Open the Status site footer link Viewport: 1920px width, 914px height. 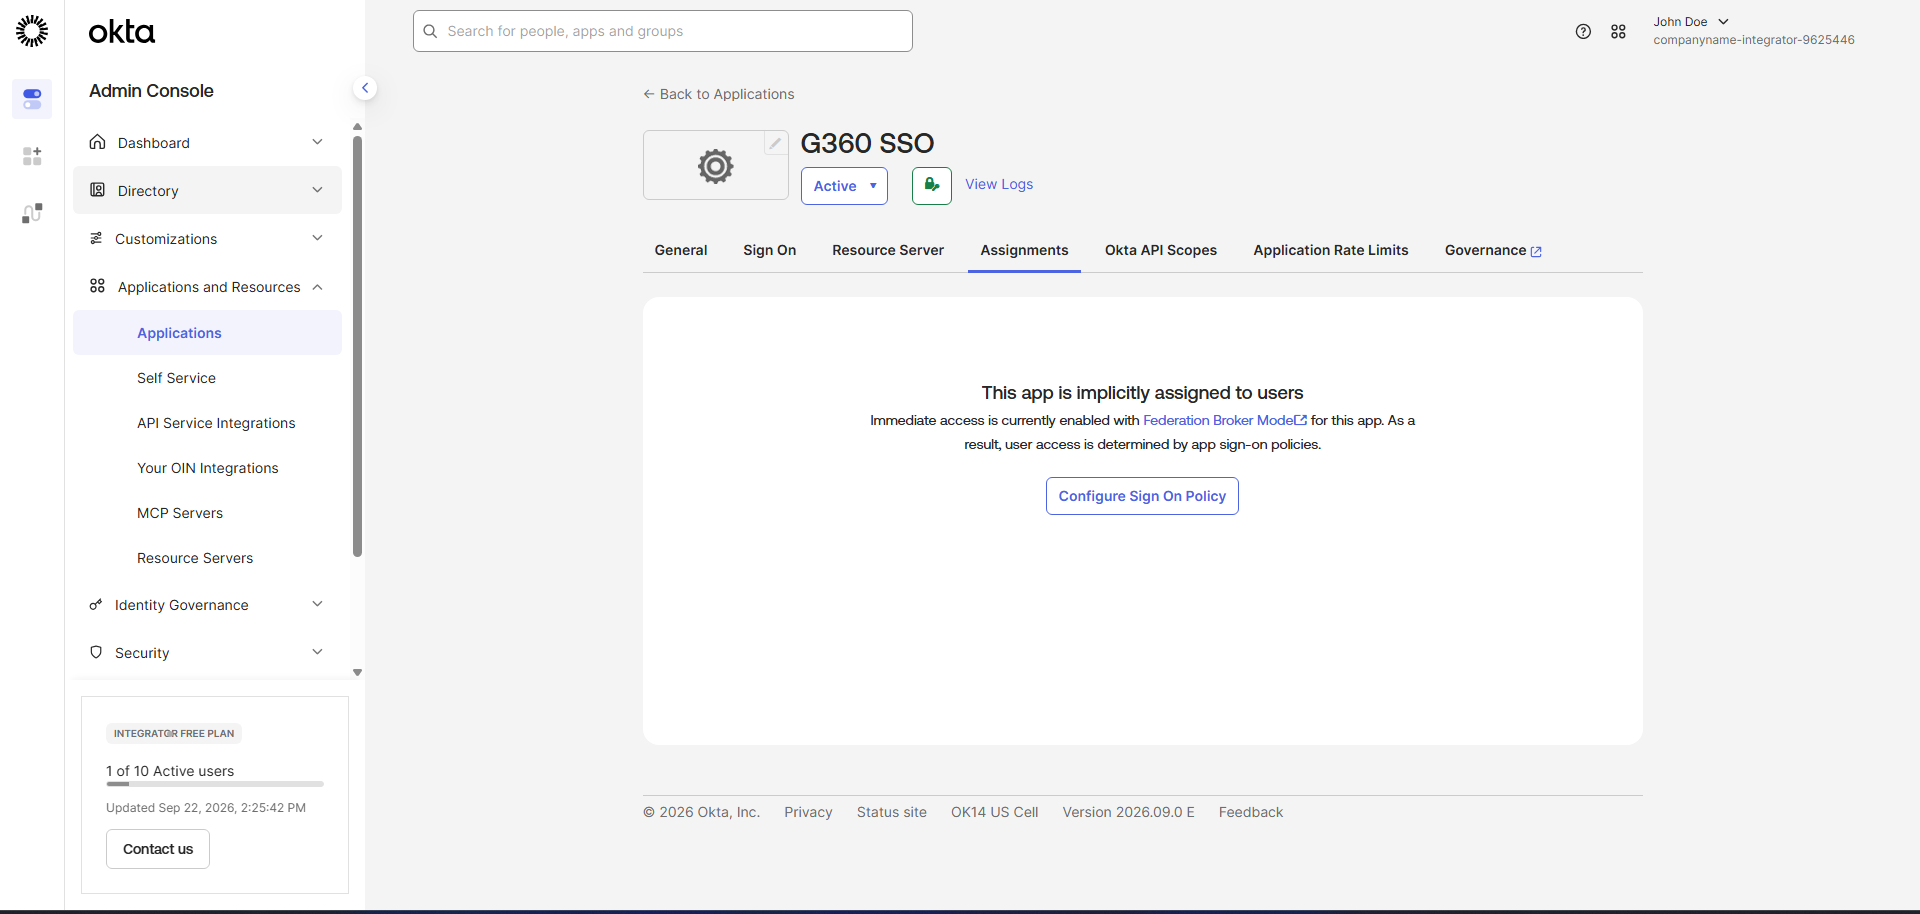pos(892,812)
